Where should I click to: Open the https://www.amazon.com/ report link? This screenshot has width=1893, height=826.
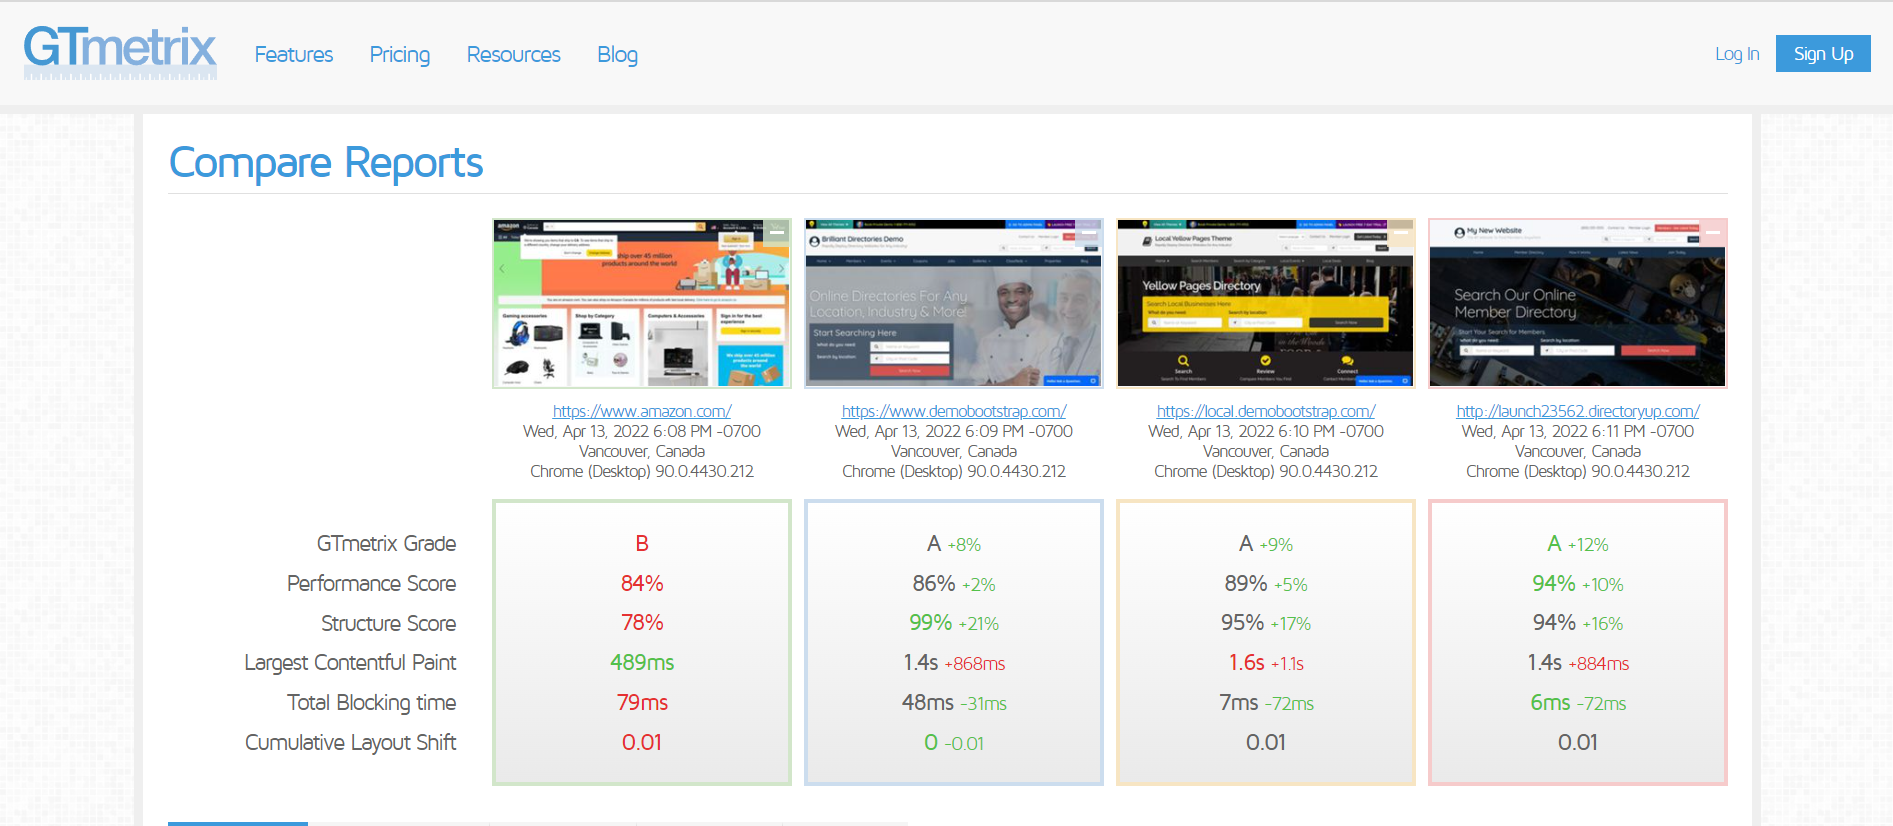[x=642, y=411]
